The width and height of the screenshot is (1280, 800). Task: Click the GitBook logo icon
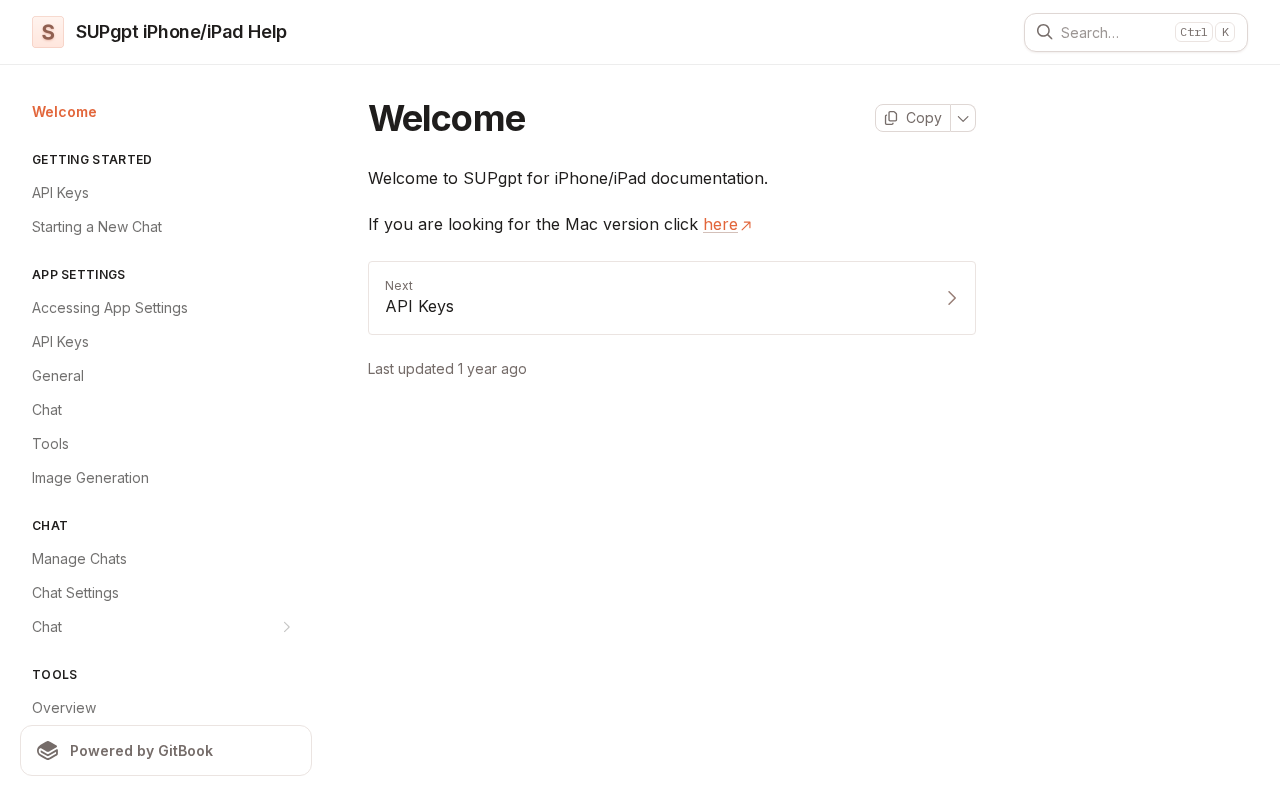[48, 751]
